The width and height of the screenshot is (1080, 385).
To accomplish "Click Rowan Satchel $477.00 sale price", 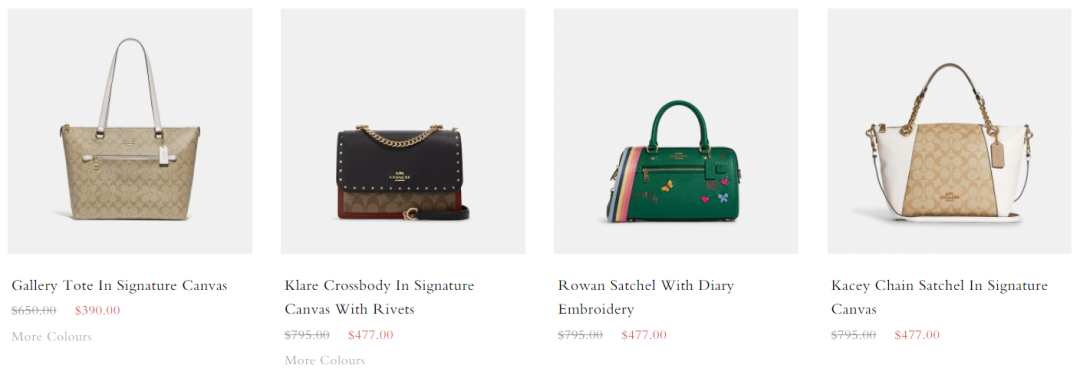I will tap(644, 335).
